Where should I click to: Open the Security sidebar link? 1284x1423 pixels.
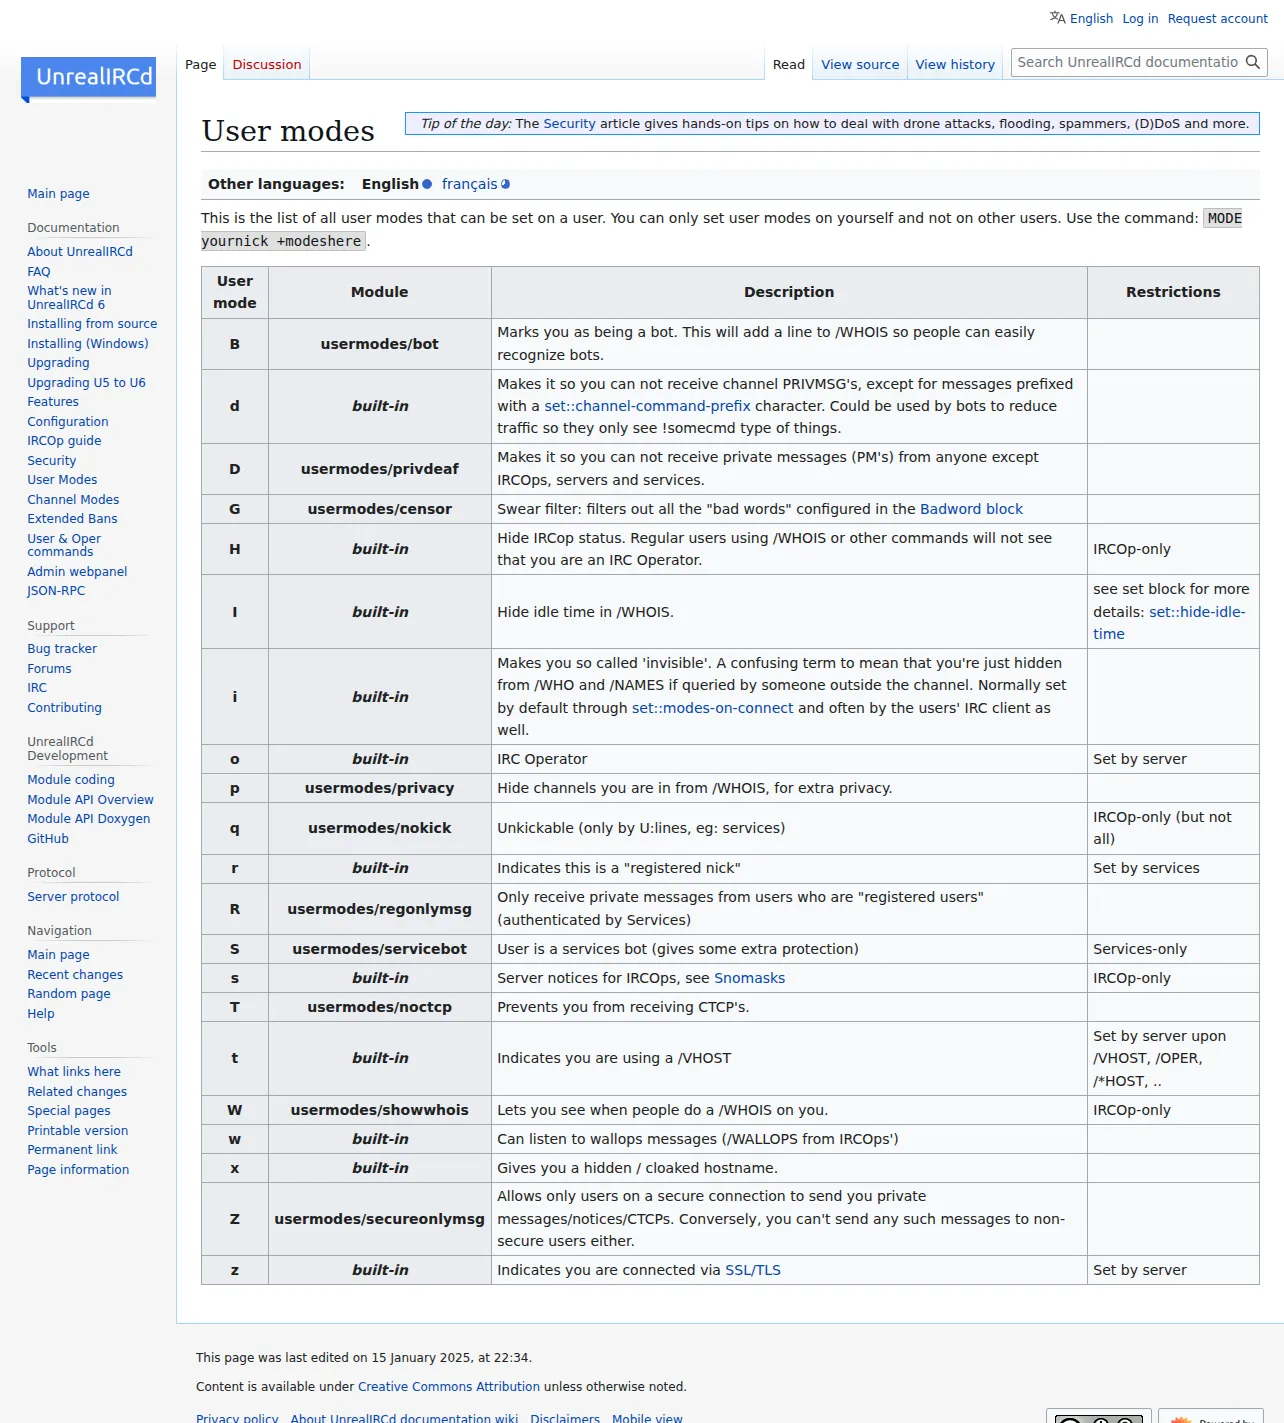pos(51,461)
